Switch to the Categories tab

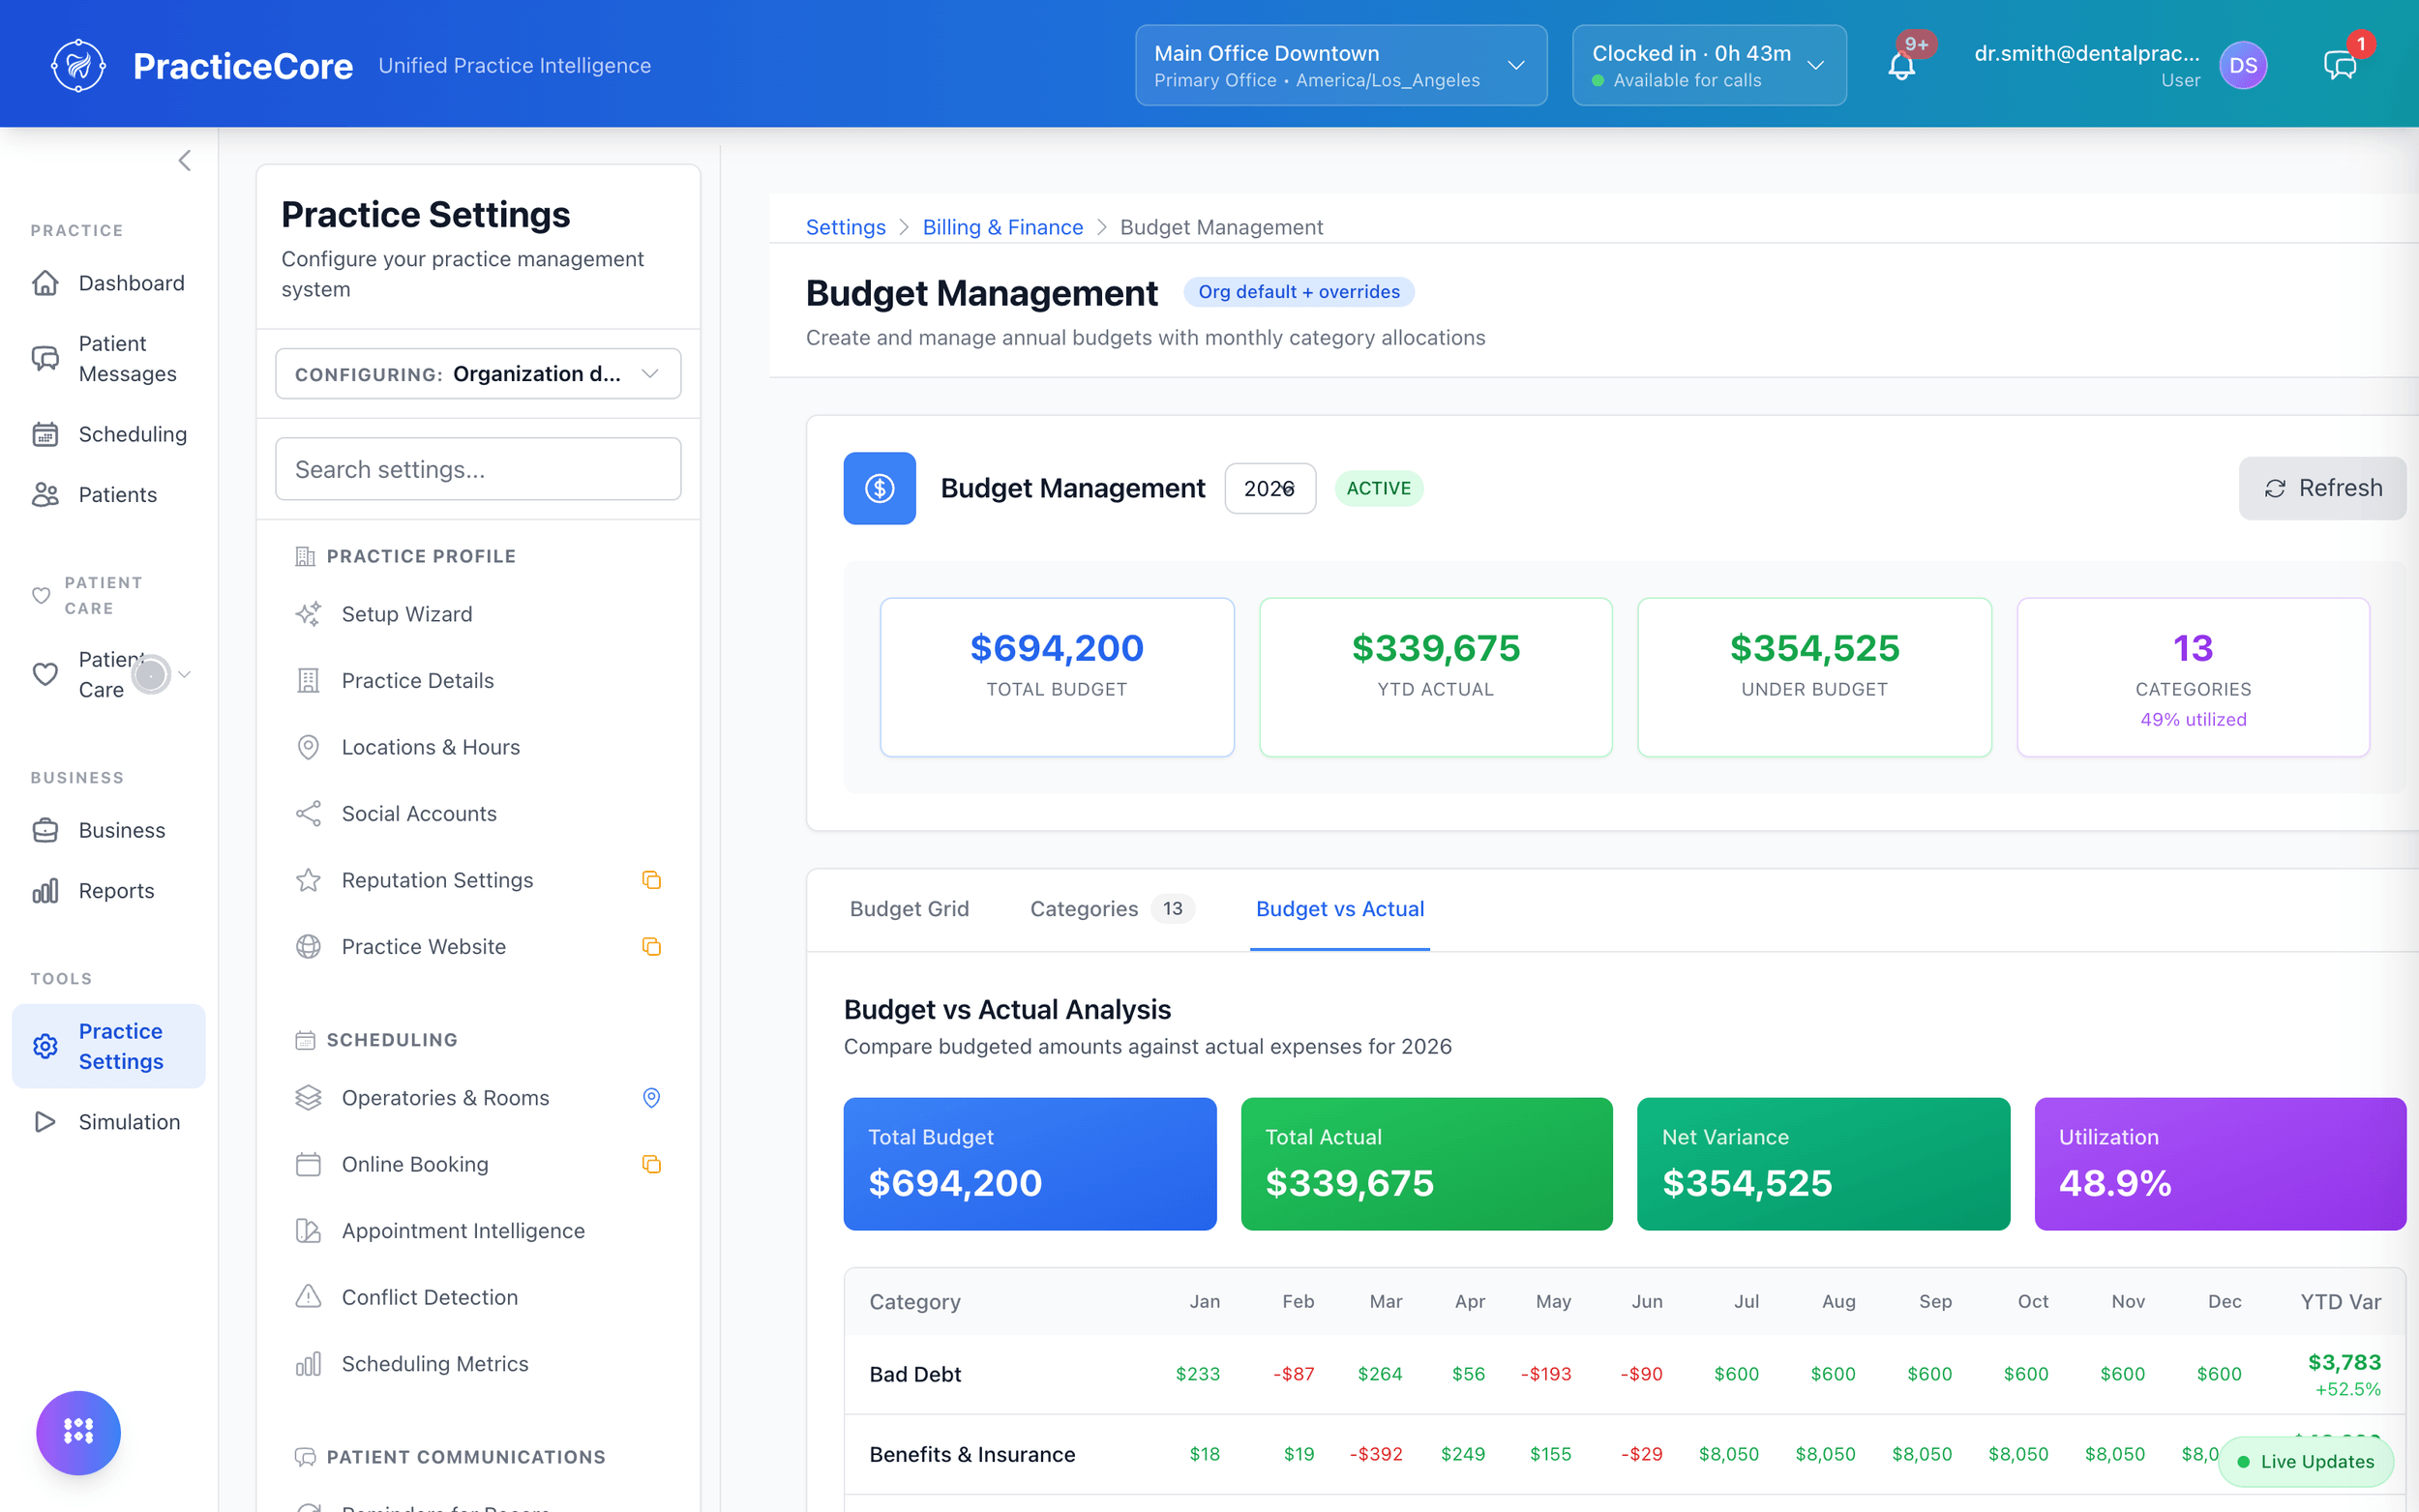click(1111, 908)
